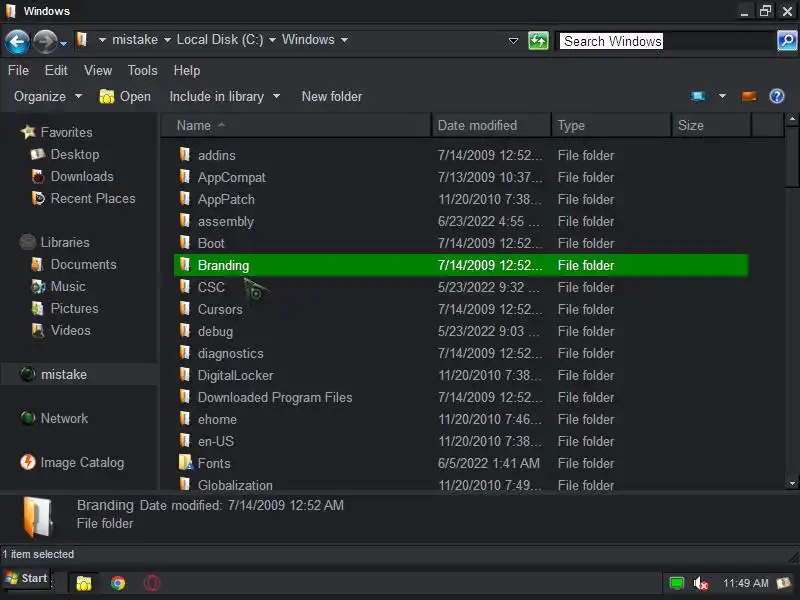Image resolution: width=800 pixels, height=600 pixels.
Task: Click the Back navigation arrow
Action: click(17, 41)
